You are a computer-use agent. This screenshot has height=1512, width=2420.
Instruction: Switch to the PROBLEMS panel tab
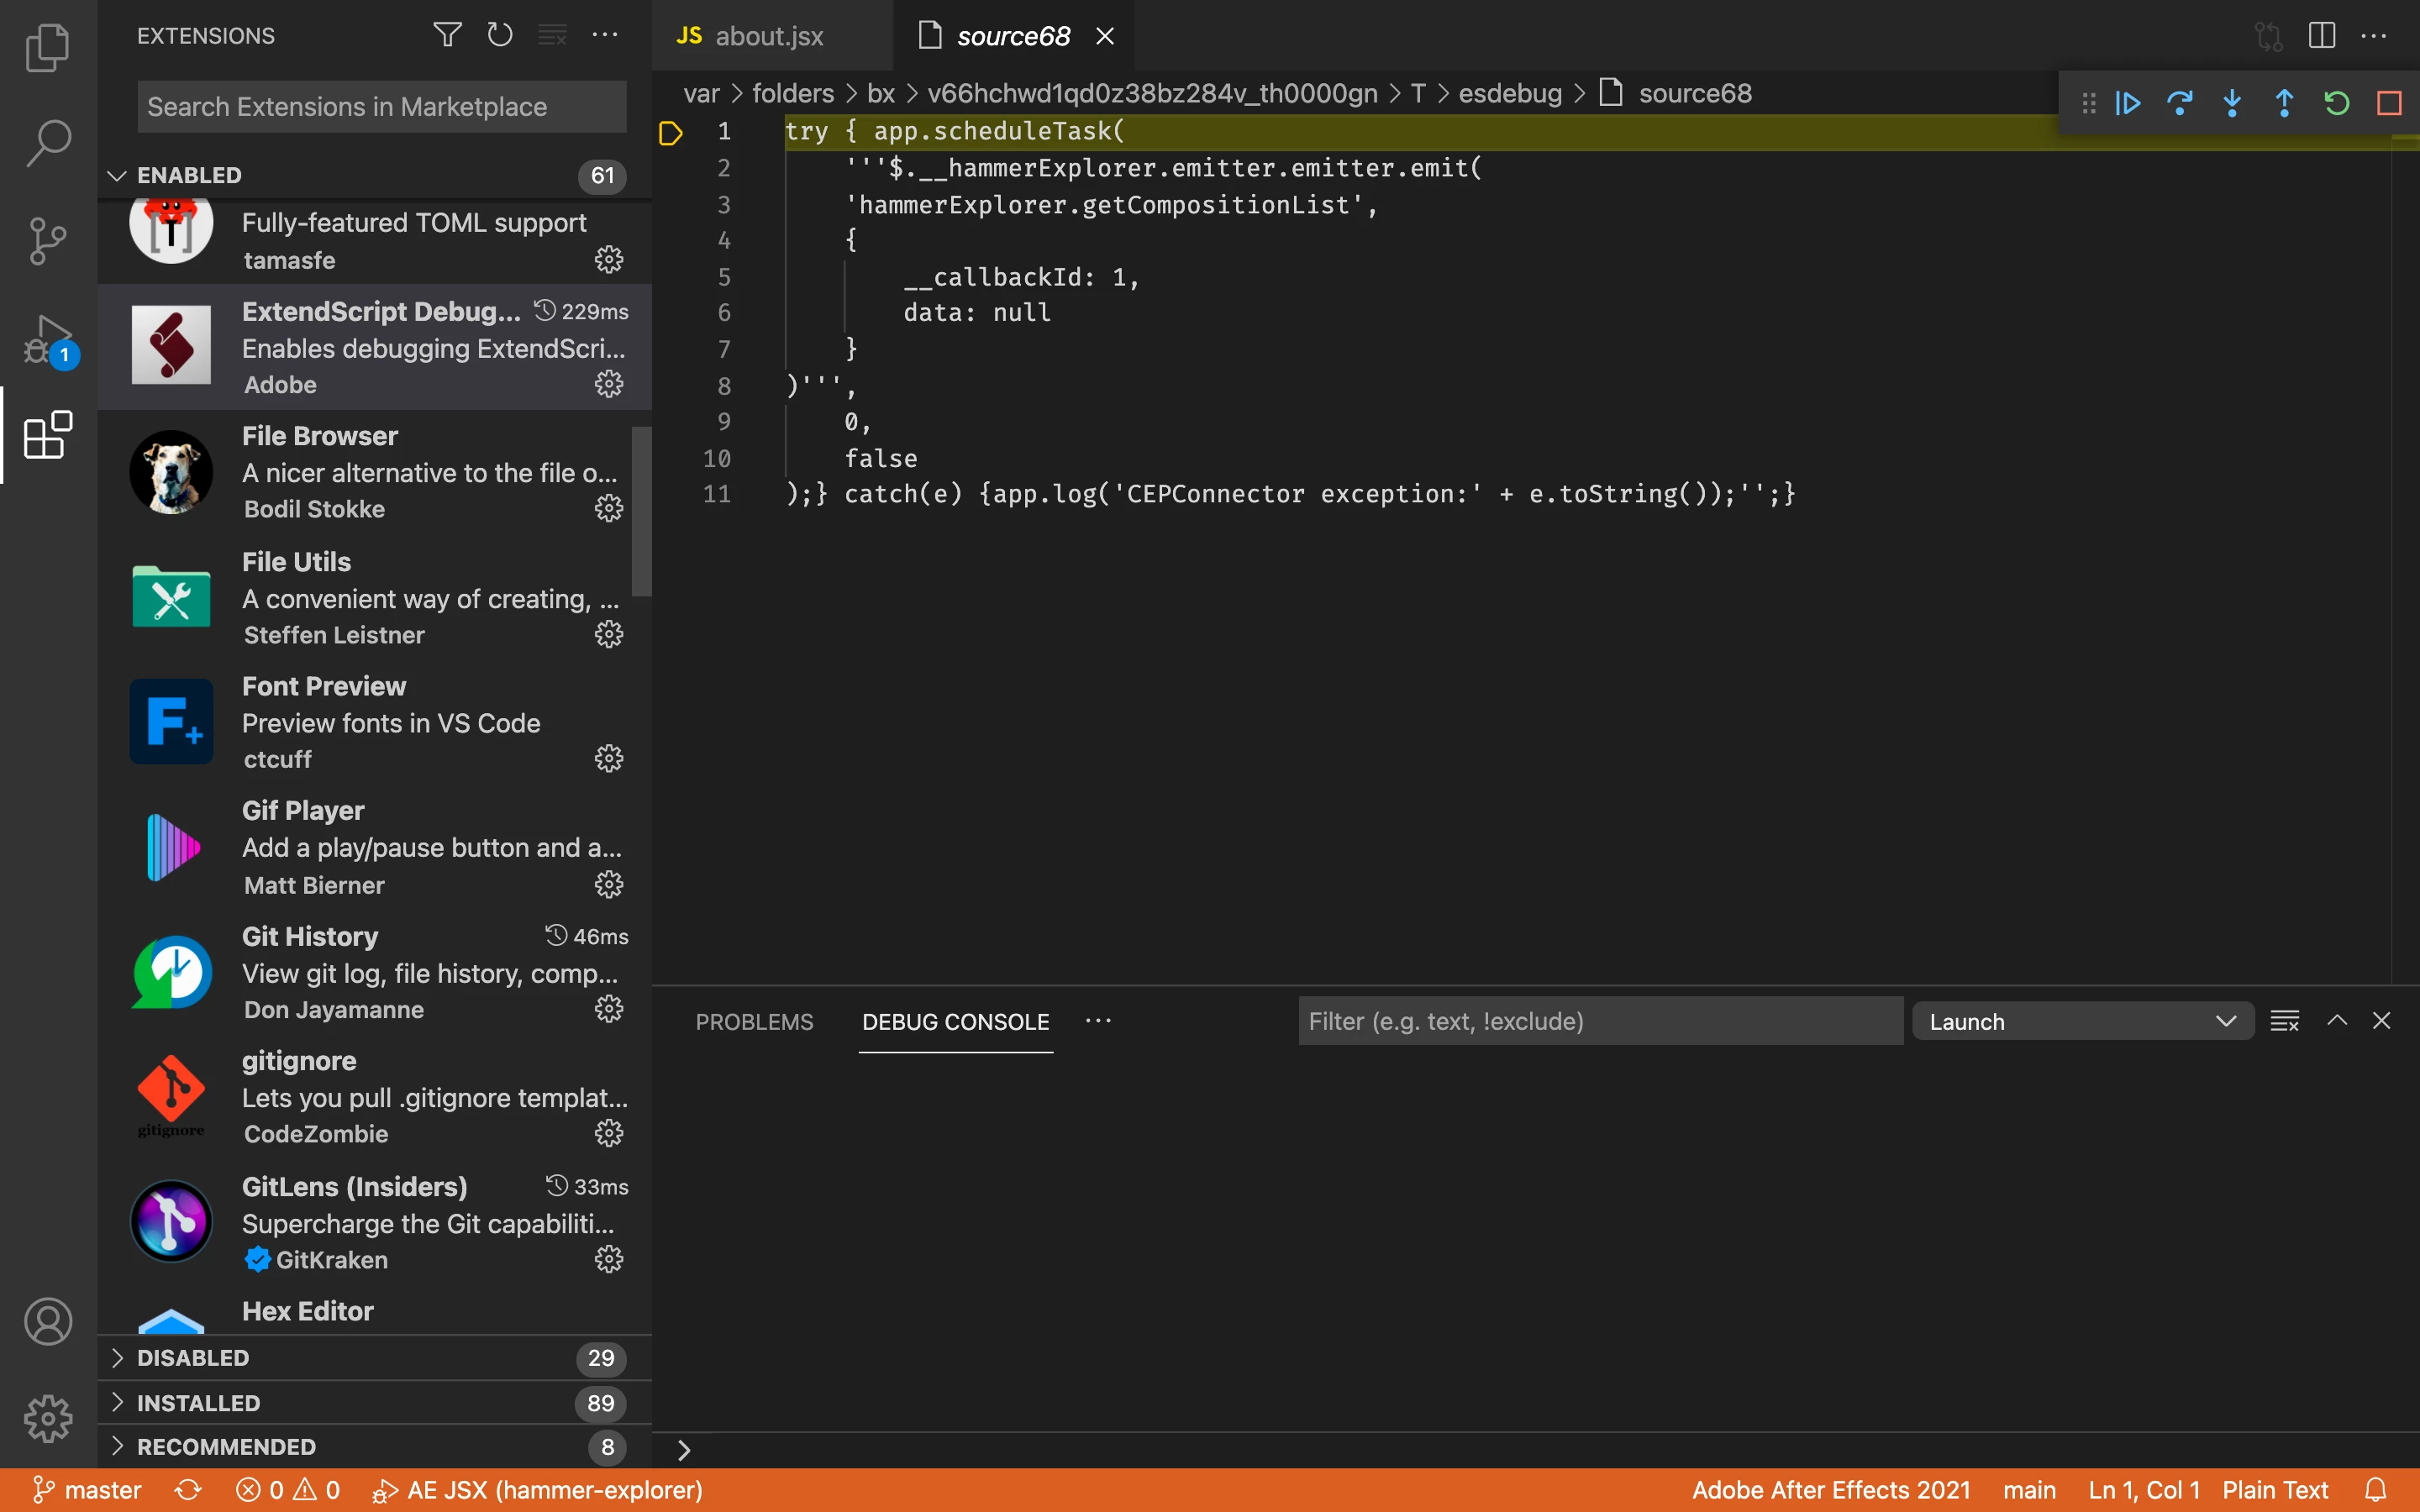coord(754,1021)
